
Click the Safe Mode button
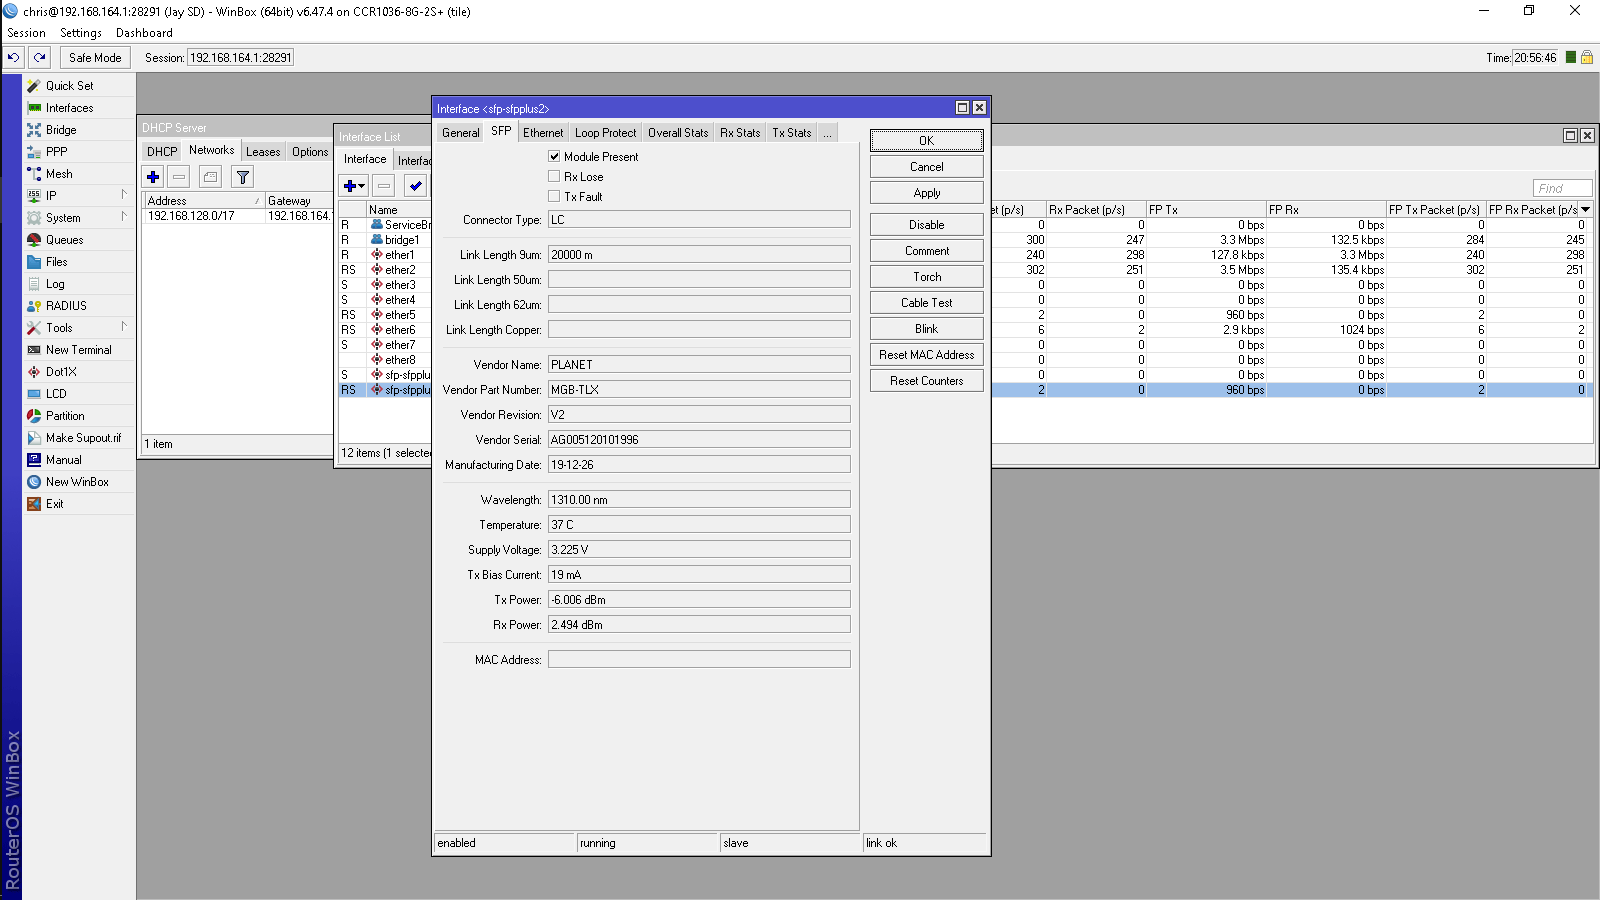pyautogui.click(x=95, y=58)
